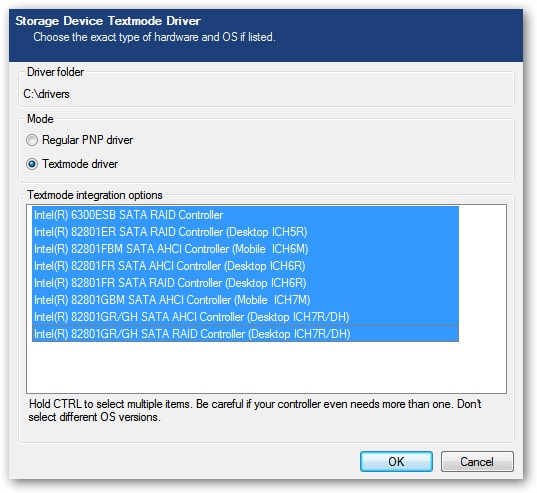537x493 pixels.
Task: Click the Textmode driver label text
Action: (80, 164)
